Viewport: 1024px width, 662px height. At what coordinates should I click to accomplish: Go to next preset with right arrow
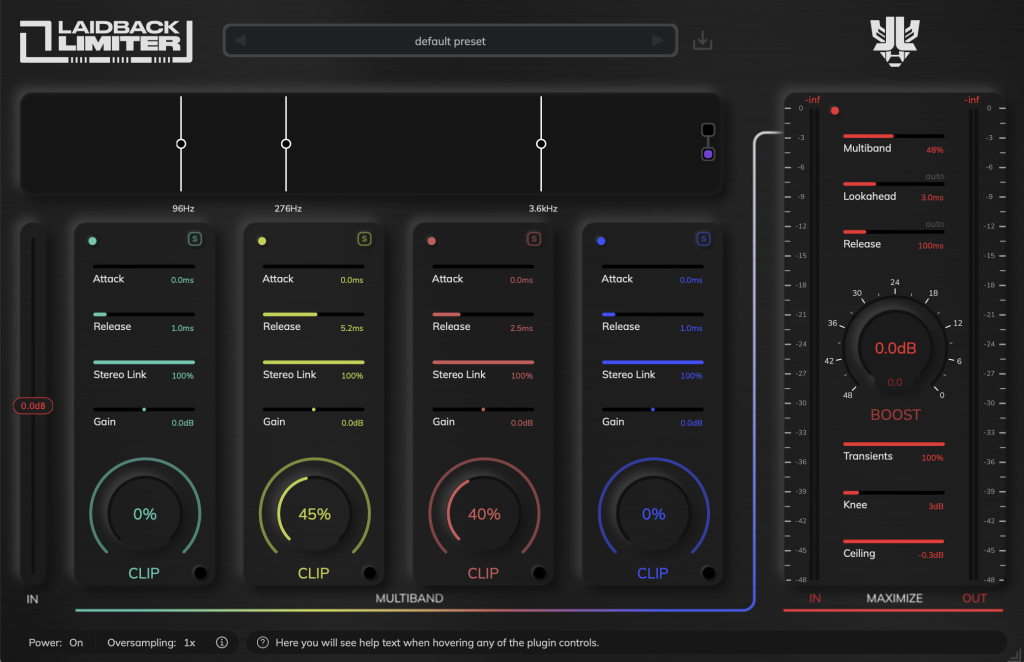[x=657, y=41]
